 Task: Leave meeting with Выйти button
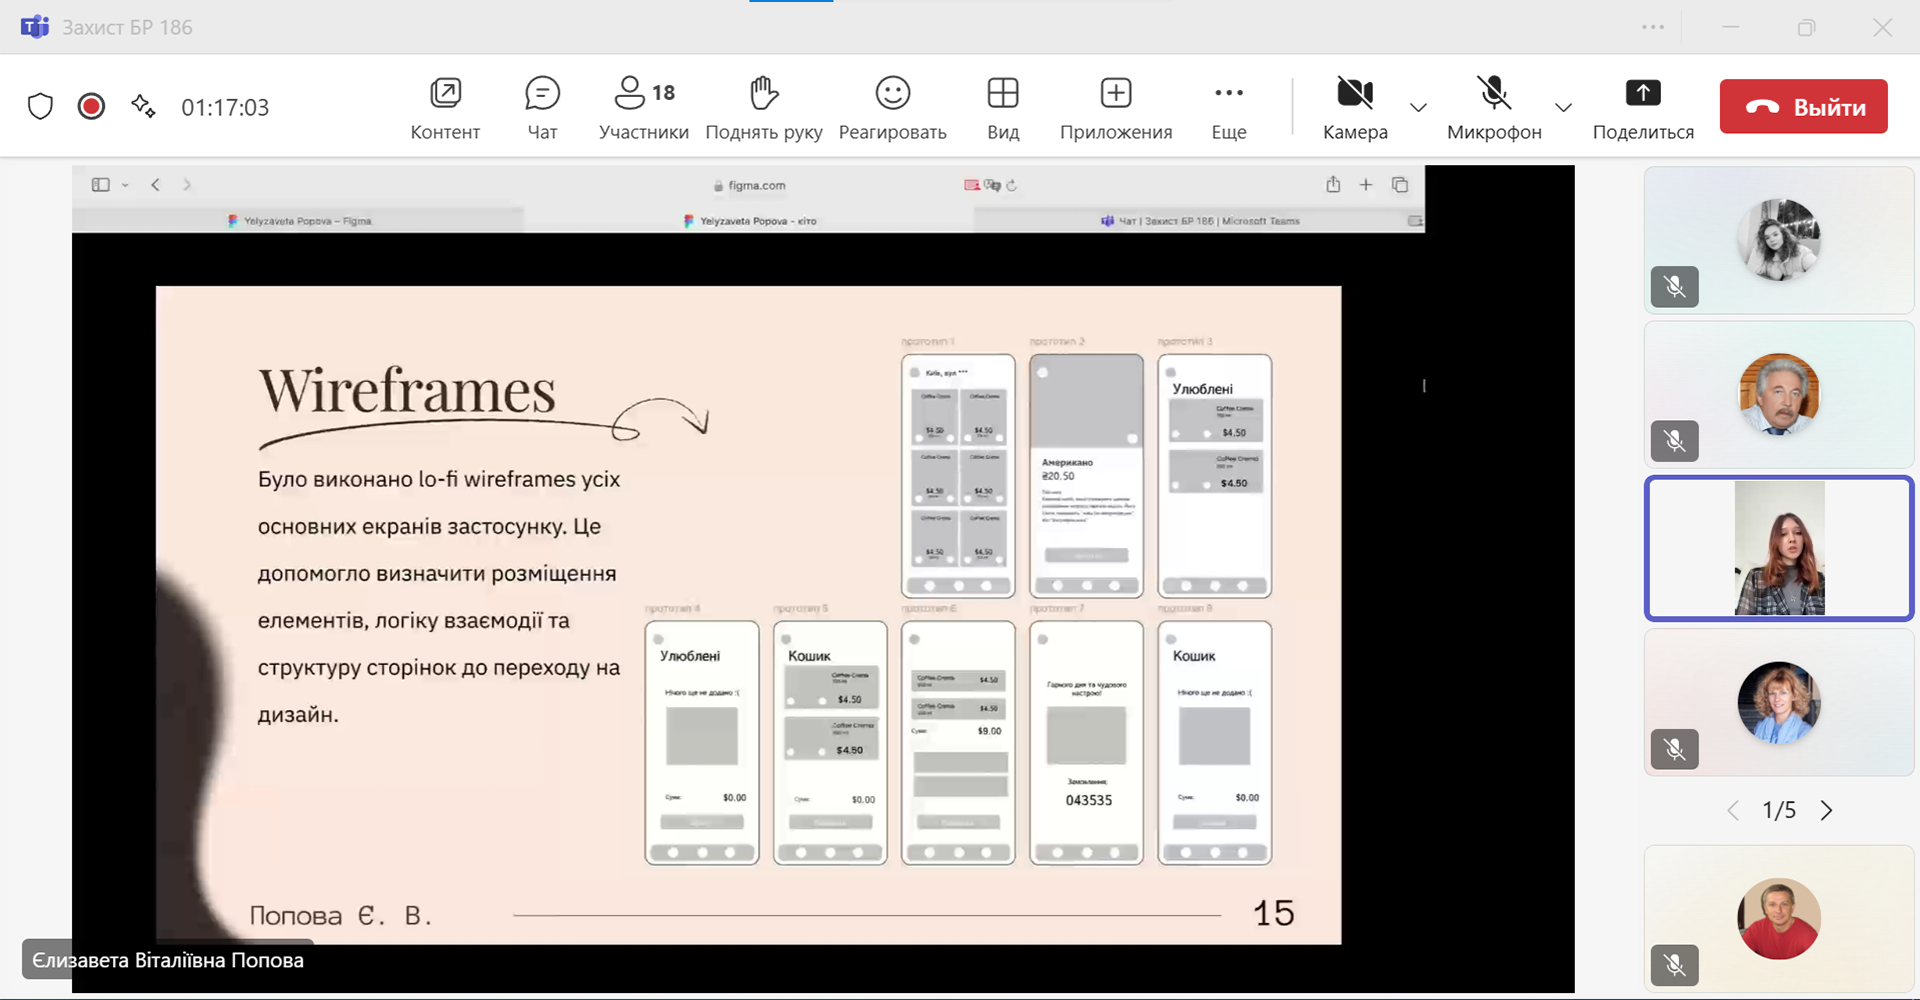pyautogui.click(x=1803, y=107)
